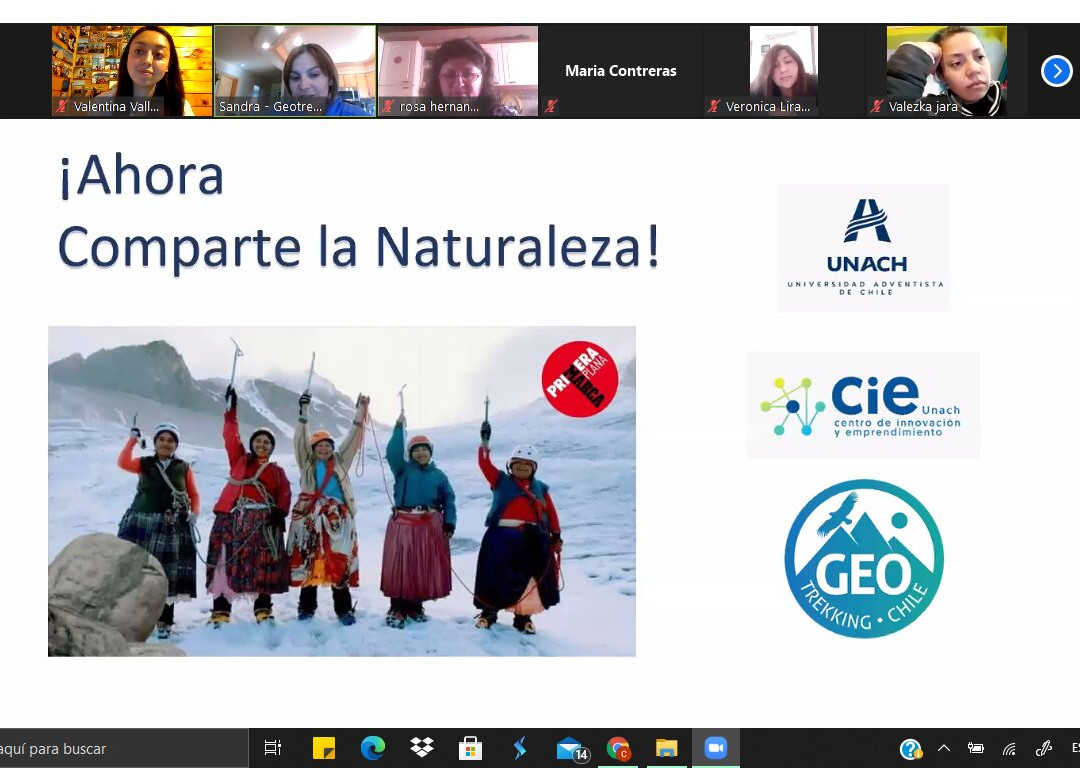
Task: Click Maria Contreras participant tile
Action: [620, 71]
